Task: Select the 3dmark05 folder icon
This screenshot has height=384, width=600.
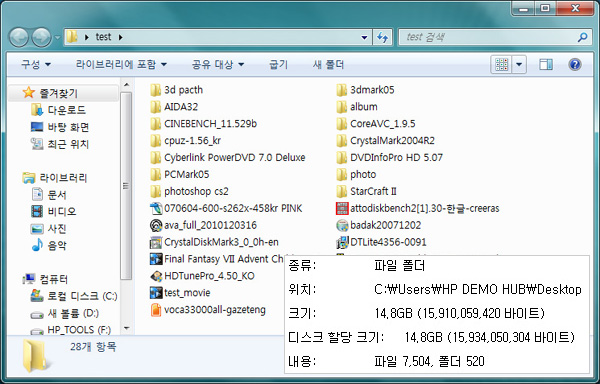Action: [342, 90]
